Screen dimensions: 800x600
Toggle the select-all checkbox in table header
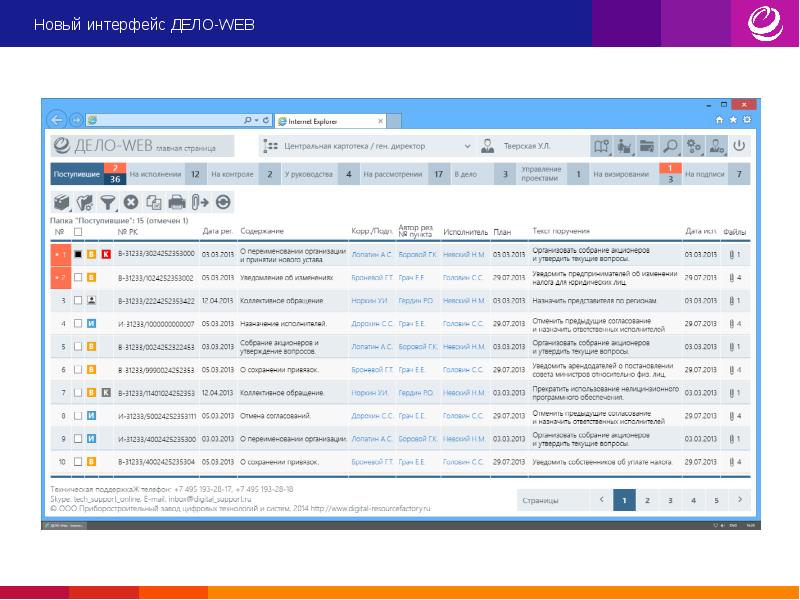point(79,232)
